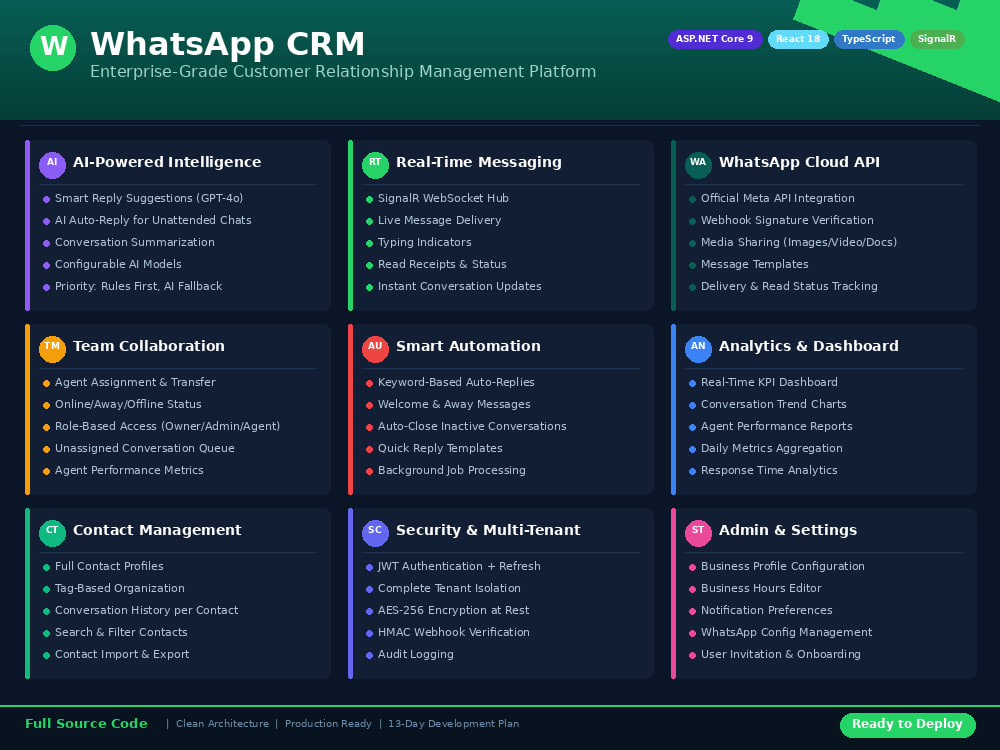The image size is (1000, 750).
Task: Click JWT Authentication + Refresh item
Action: point(459,566)
